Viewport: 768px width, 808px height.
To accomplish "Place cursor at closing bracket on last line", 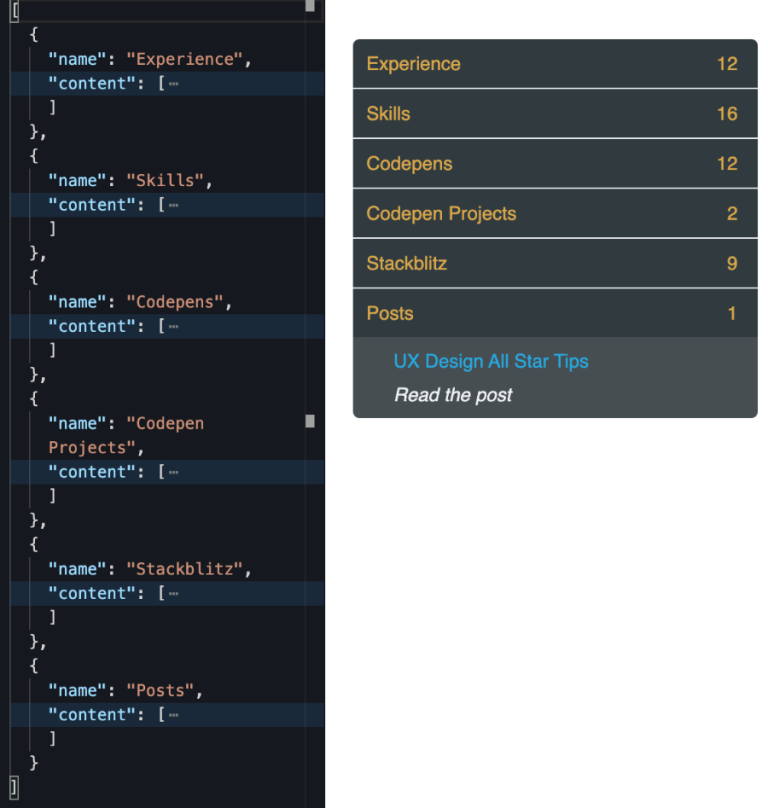I will 14,788.
